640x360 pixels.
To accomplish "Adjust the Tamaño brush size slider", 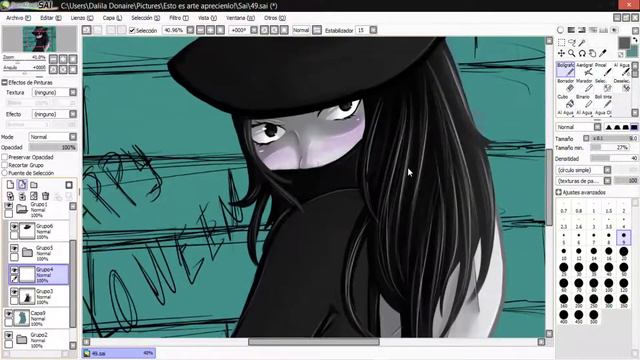I will coord(614,138).
